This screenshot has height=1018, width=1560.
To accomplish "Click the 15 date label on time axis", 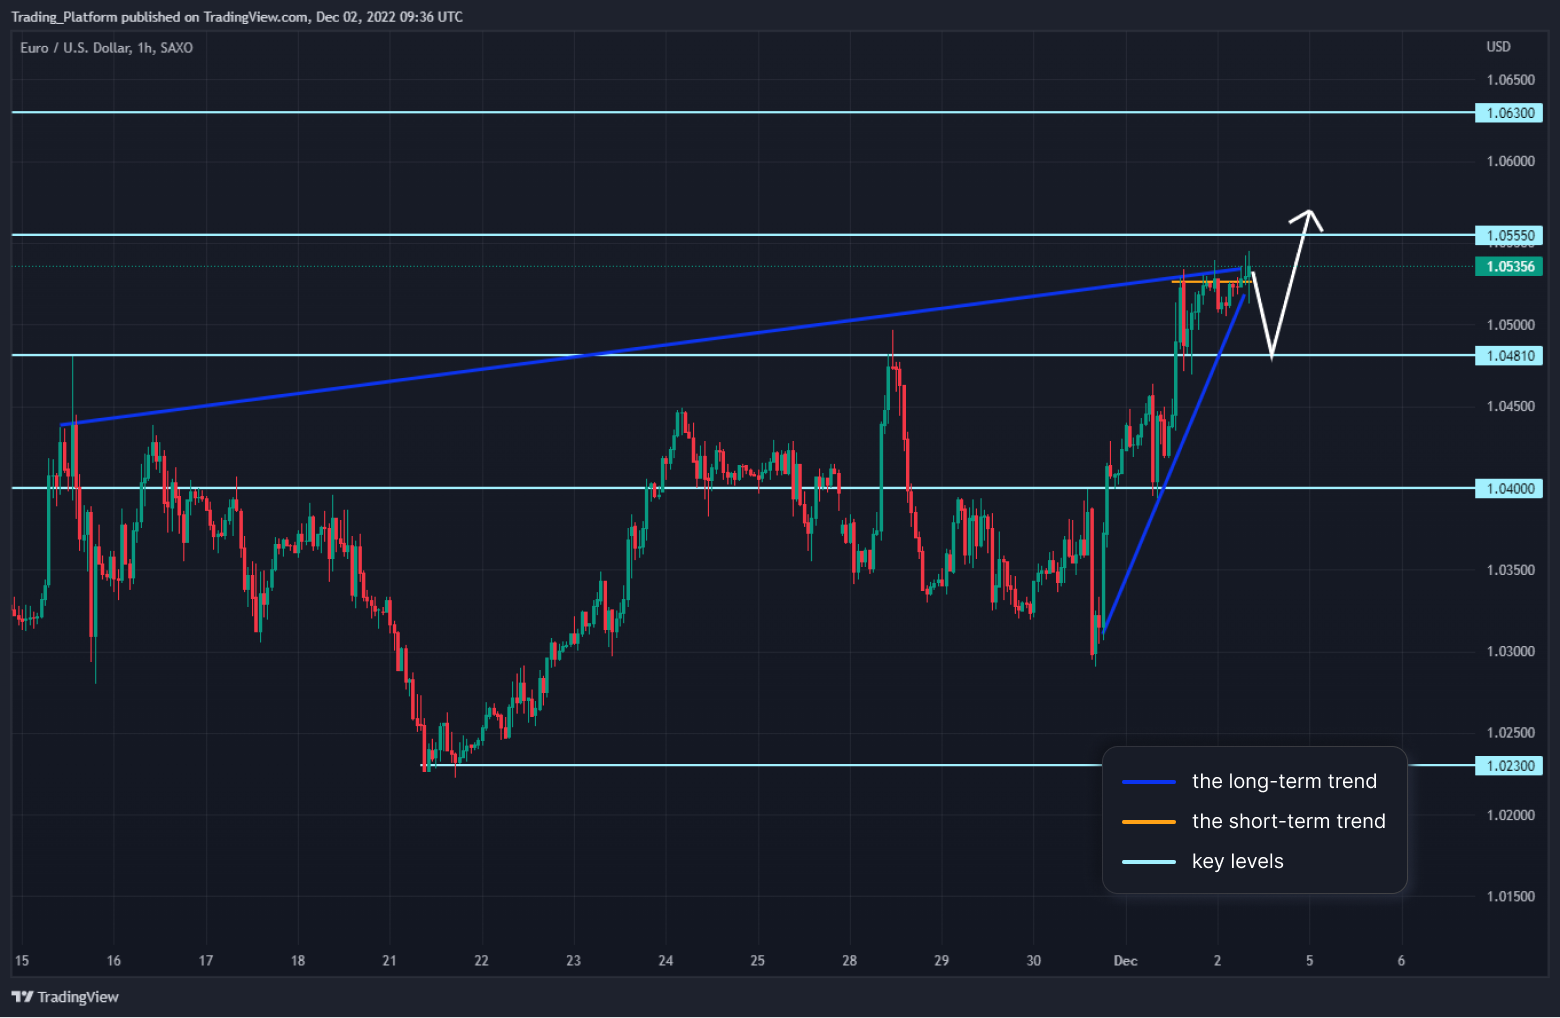I will (22, 961).
